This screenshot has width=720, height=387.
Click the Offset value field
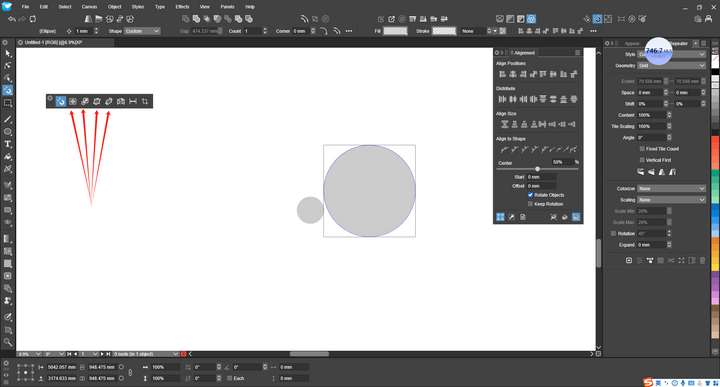(541, 186)
